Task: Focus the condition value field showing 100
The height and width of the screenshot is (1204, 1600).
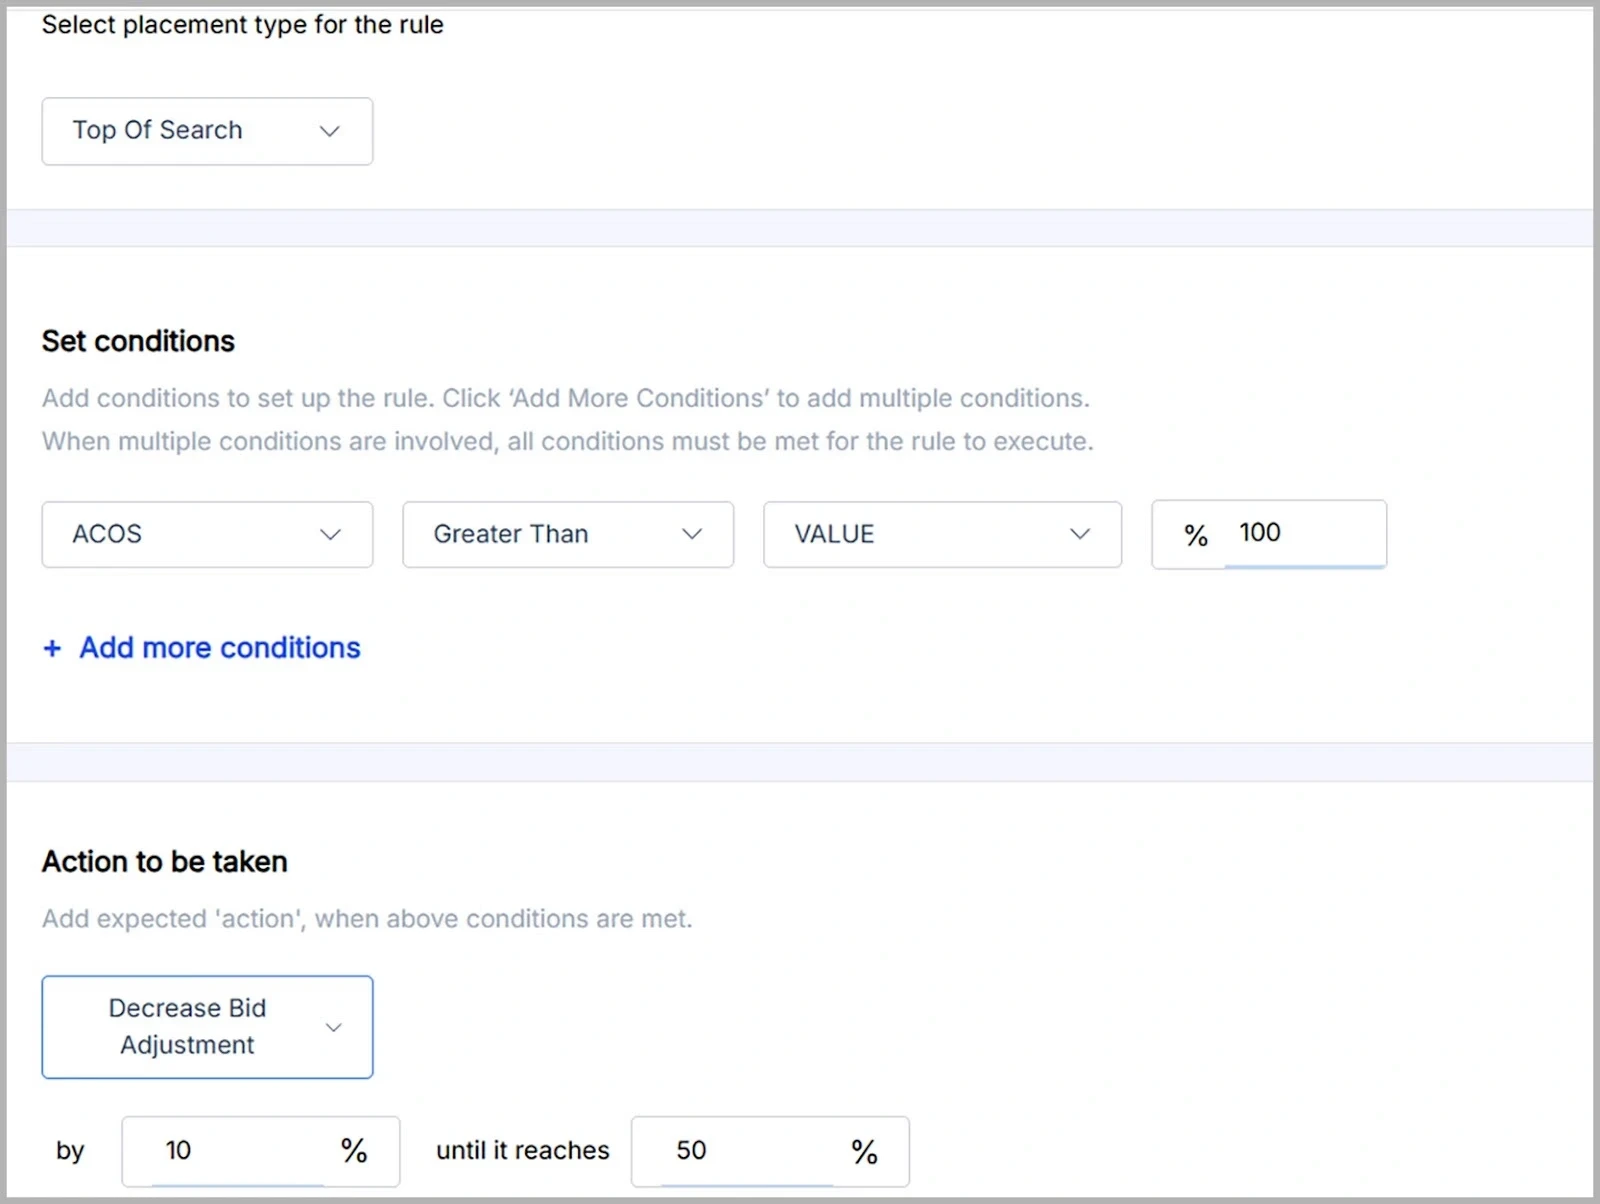Action: [x=1269, y=535]
